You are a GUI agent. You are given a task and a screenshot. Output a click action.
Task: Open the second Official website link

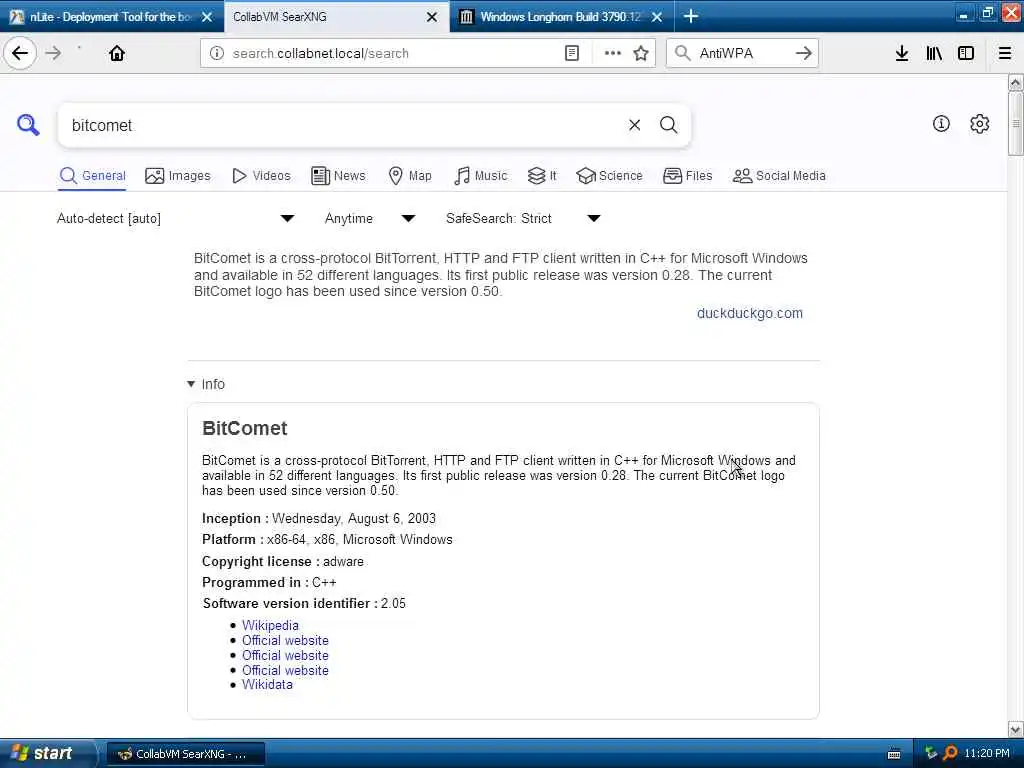pos(285,655)
